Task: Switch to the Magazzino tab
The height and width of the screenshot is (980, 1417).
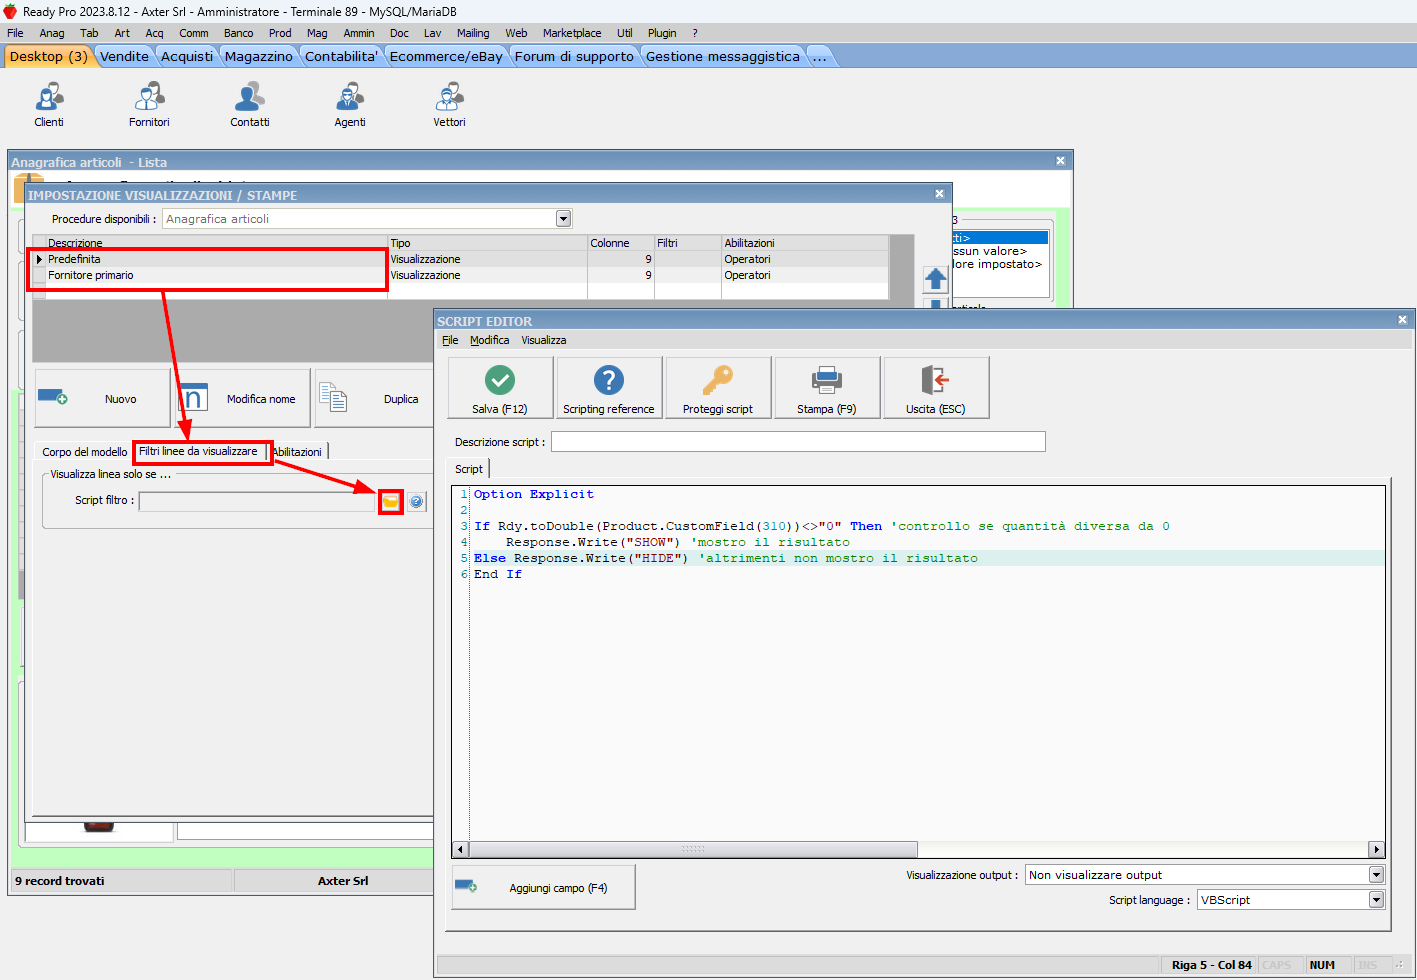Action: pyautogui.click(x=258, y=56)
